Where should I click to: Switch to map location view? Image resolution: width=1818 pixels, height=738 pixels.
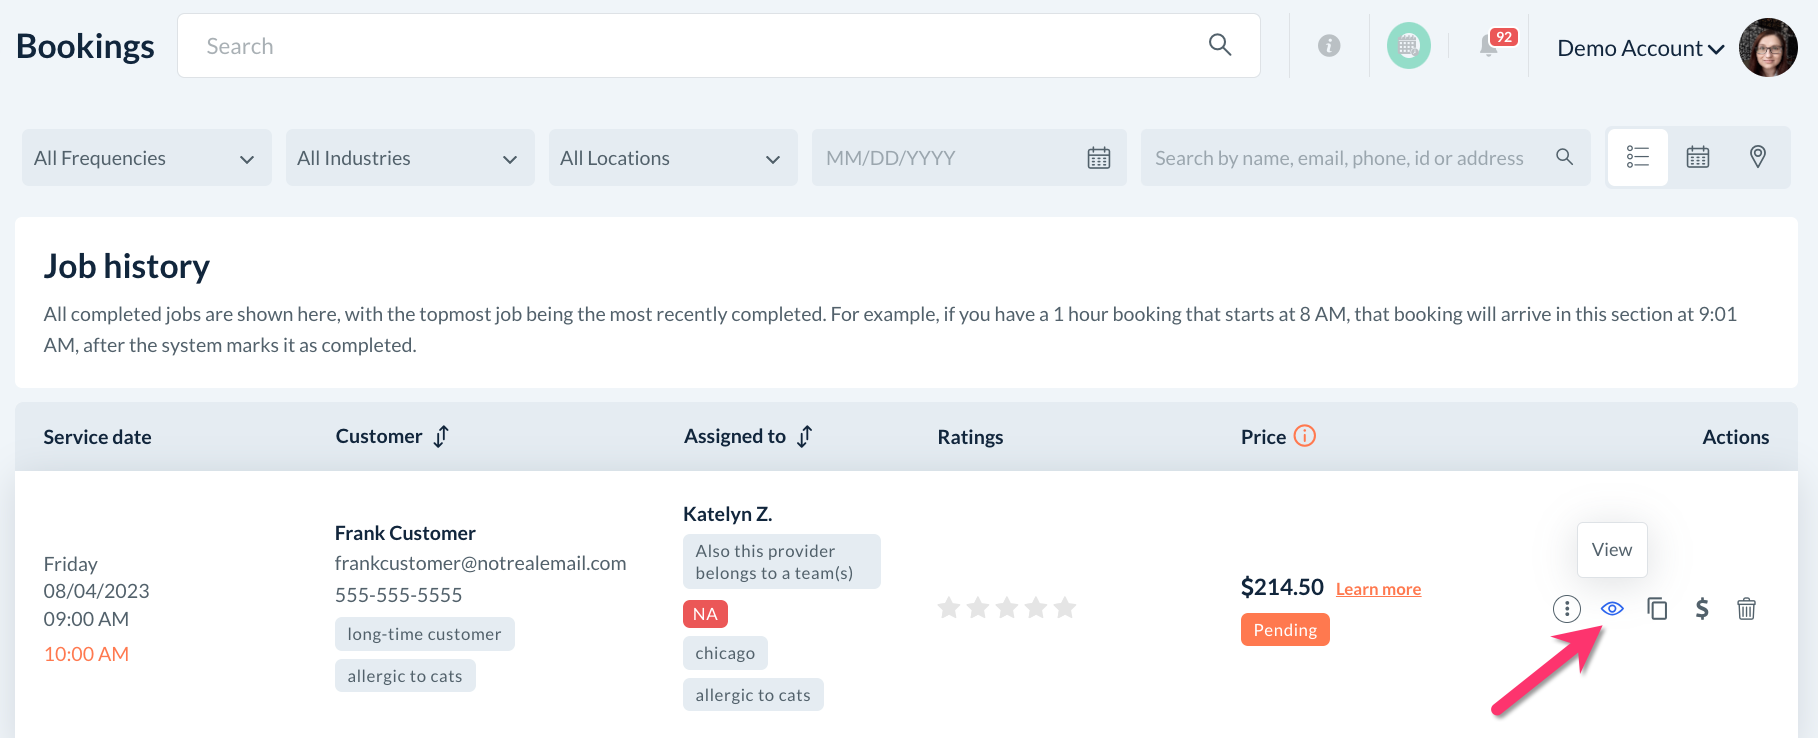pyautogui.click(x=1757, y=157)
